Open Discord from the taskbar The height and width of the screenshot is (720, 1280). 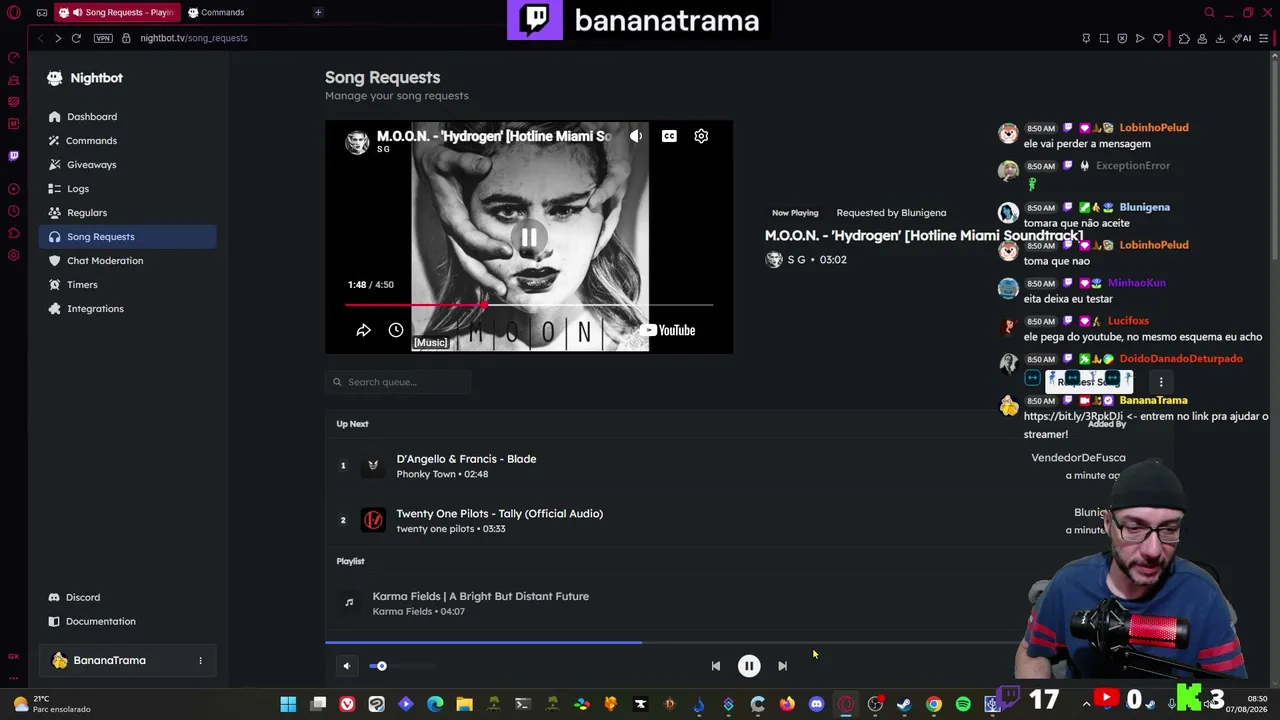pos(816,704)
